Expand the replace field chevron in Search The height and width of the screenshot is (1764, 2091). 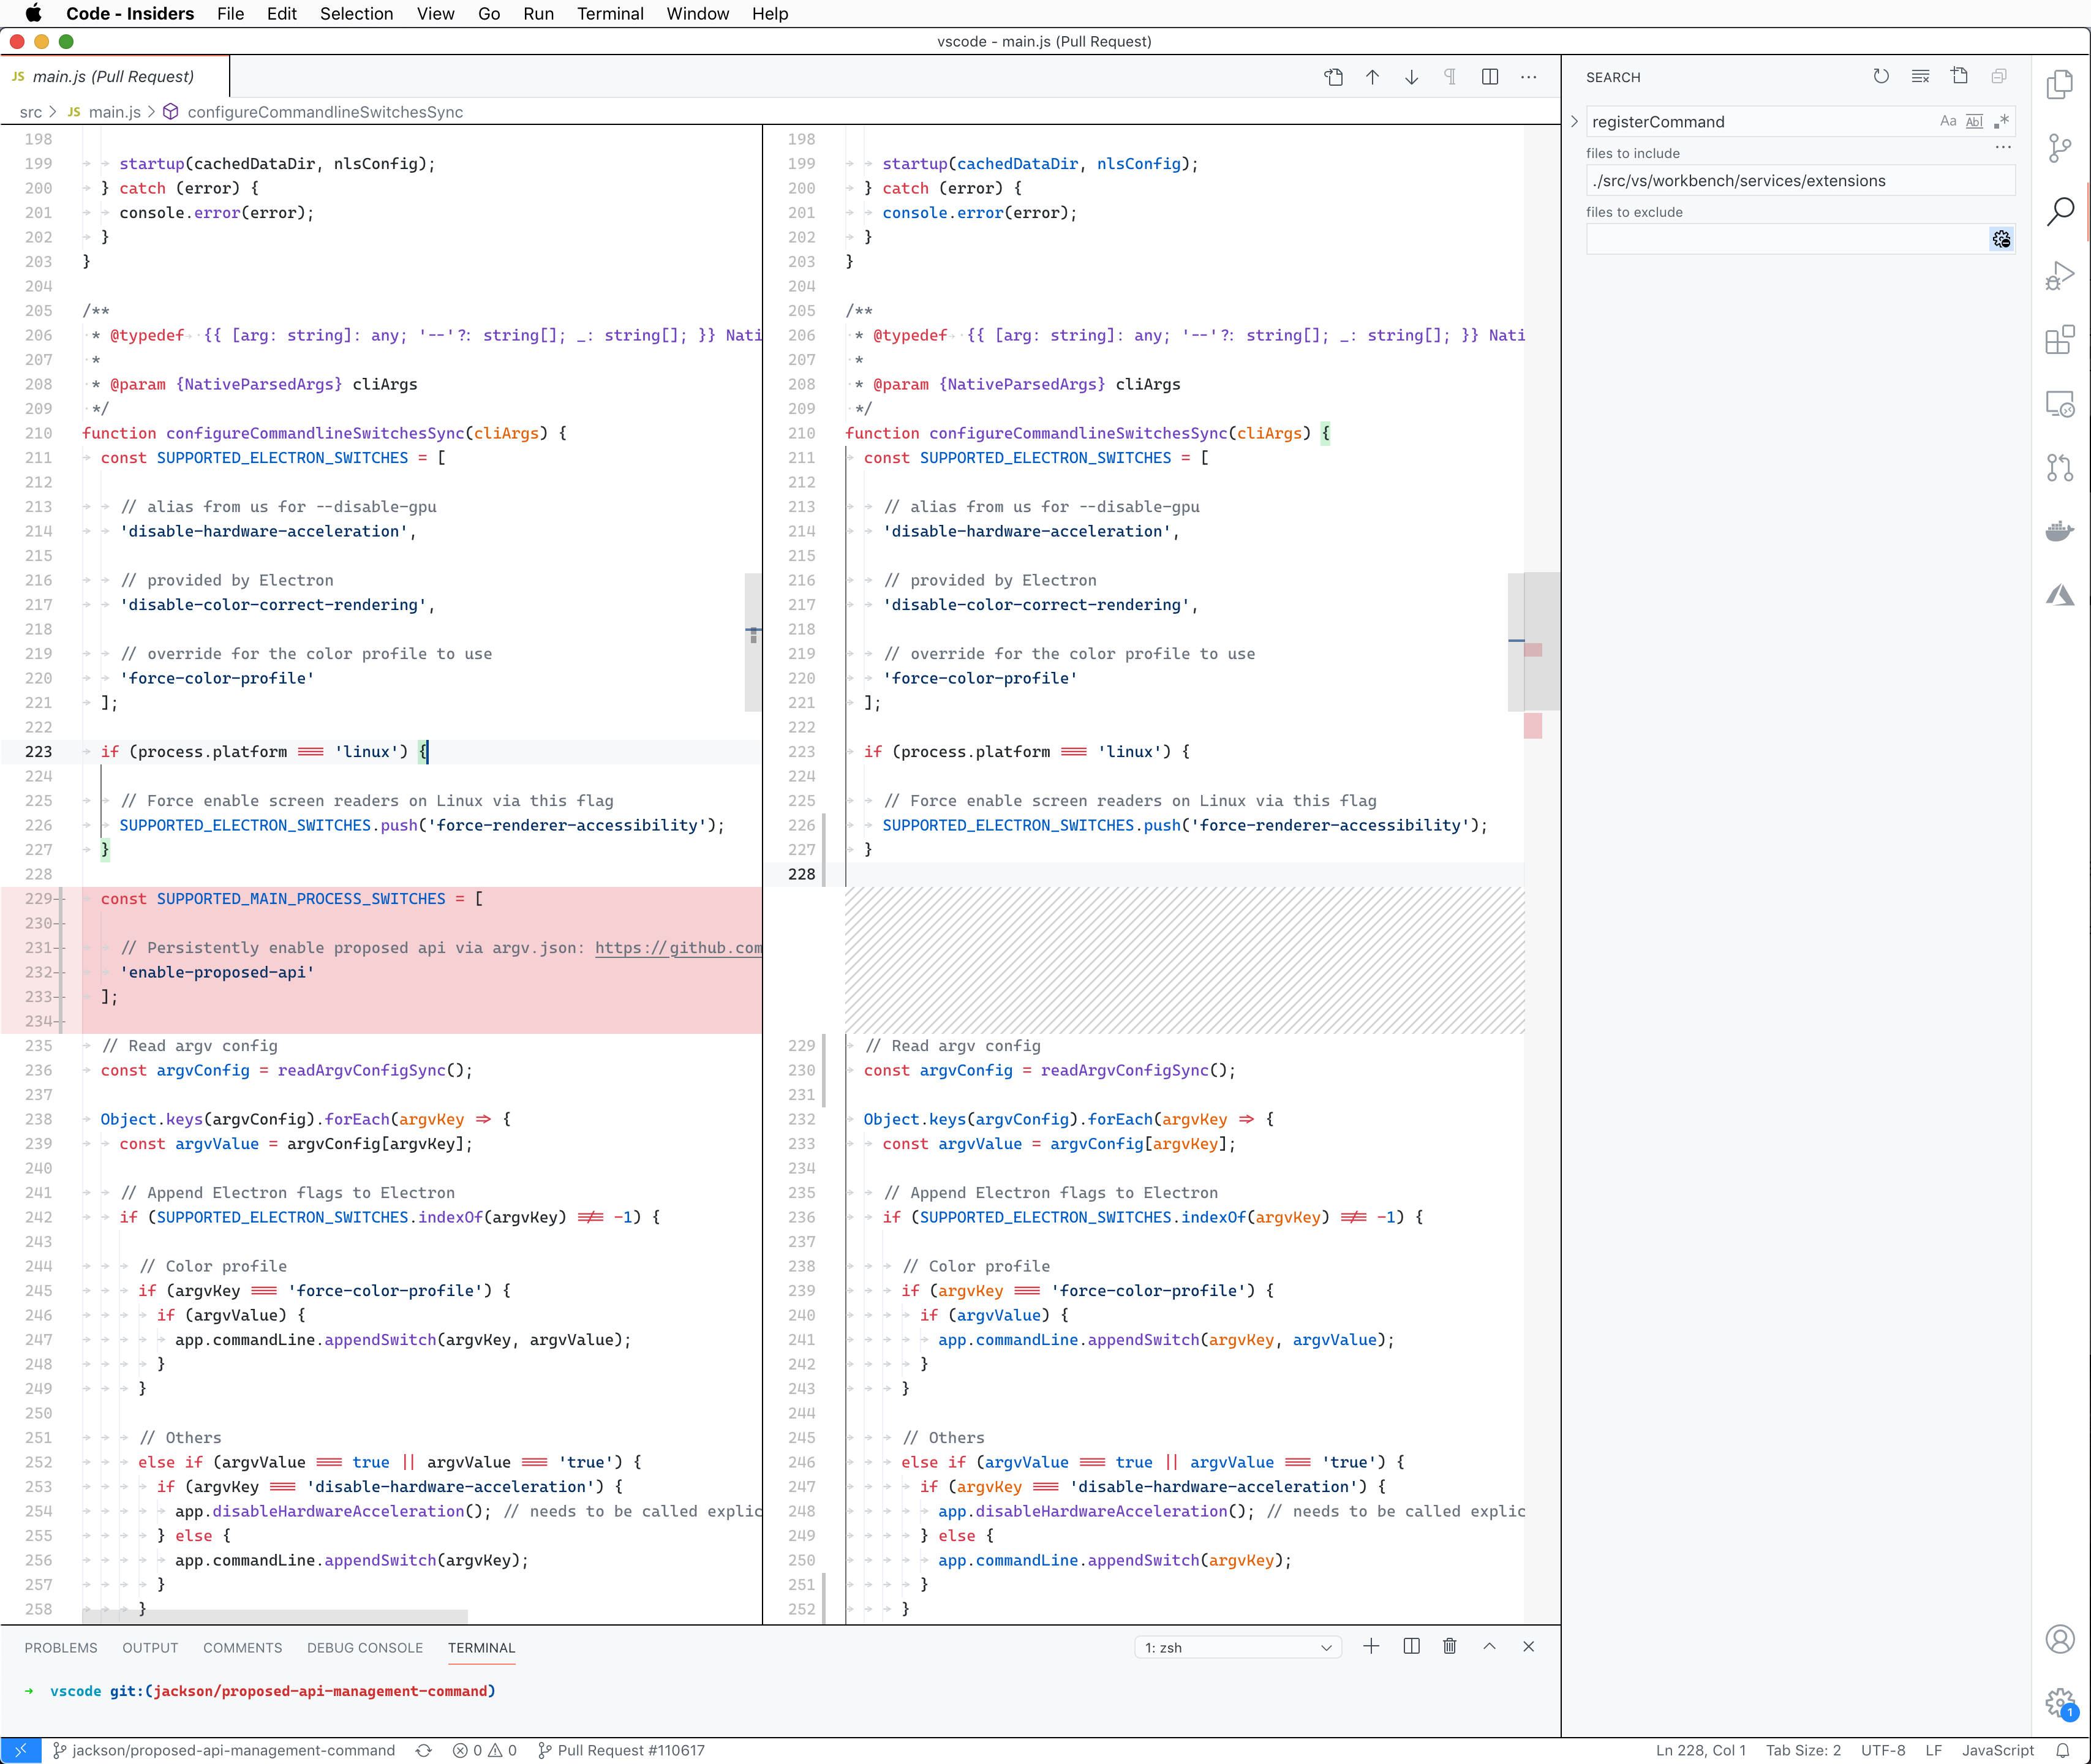(1573, 121)
